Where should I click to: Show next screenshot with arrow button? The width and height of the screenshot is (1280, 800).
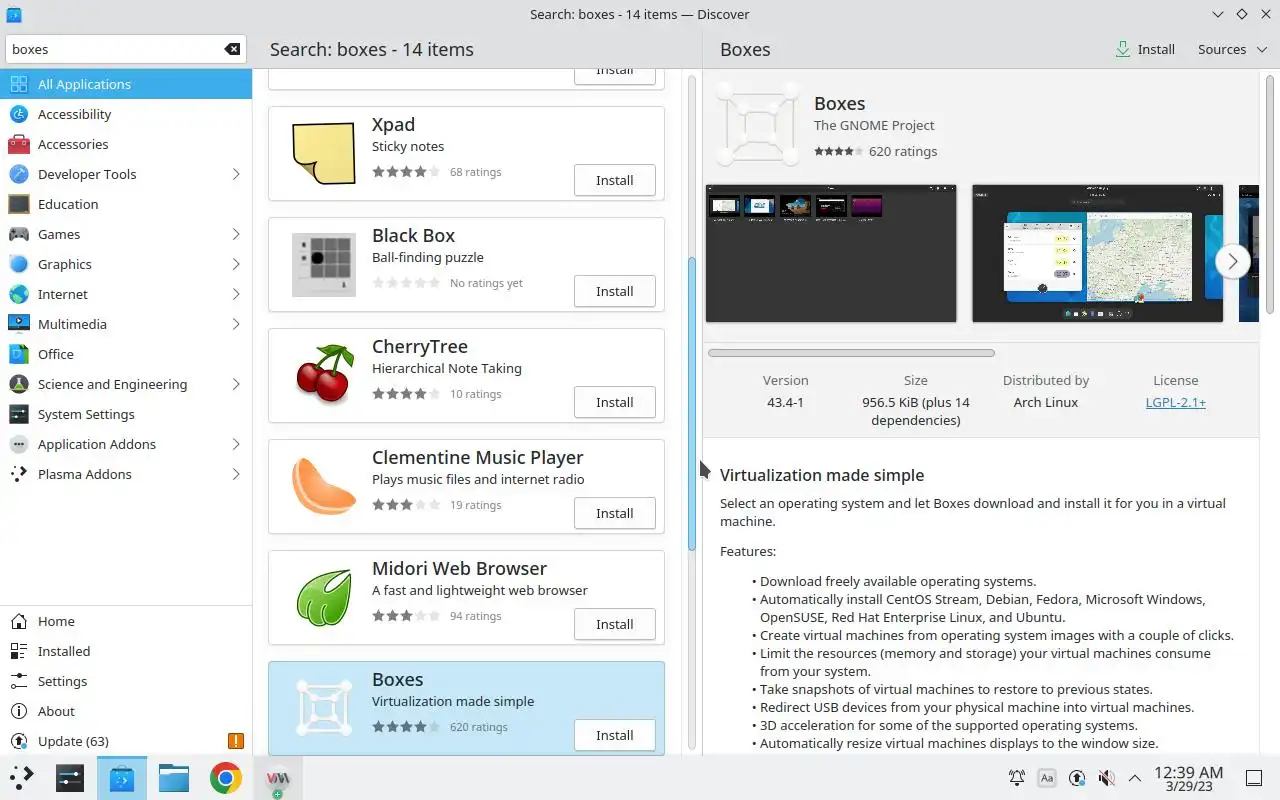tap(1232, 261)
